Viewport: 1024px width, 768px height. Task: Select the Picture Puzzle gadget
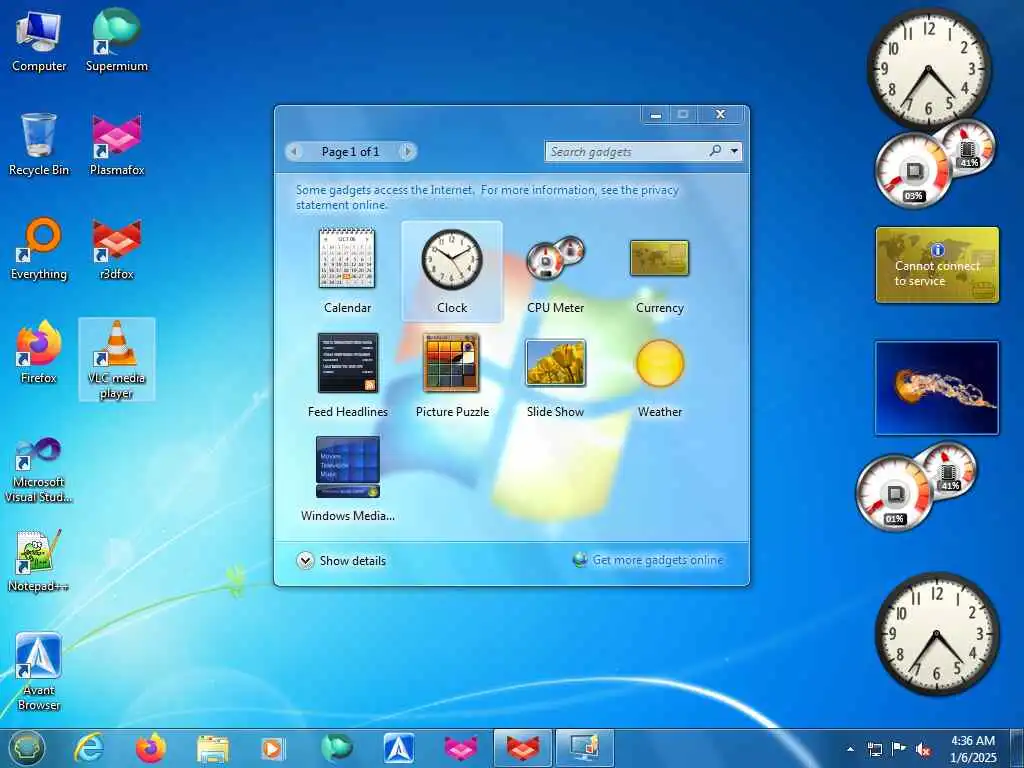pos(452,376)
